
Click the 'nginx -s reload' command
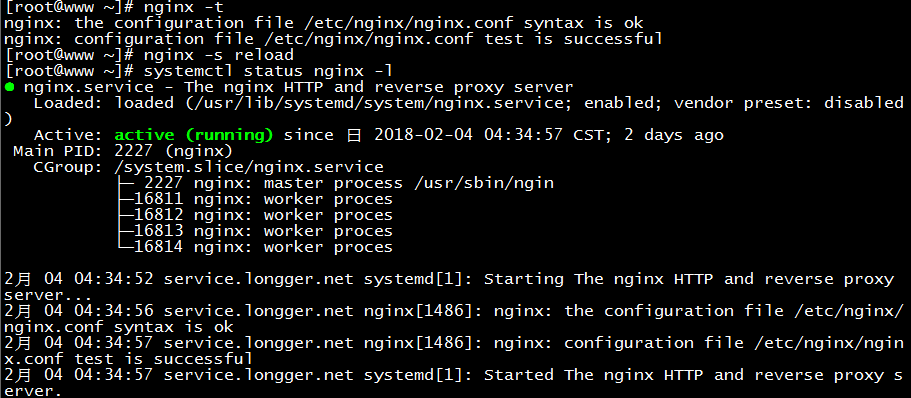[x=218, y=56]
